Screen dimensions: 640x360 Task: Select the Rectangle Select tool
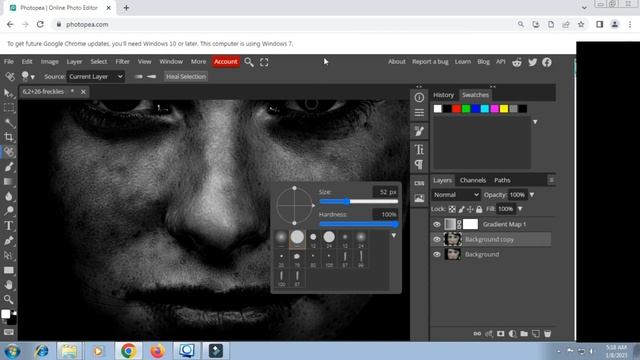[9, 108]
